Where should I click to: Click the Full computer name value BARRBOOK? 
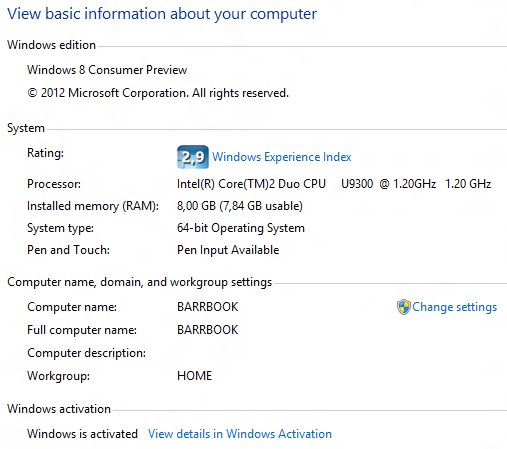point(208,330)
